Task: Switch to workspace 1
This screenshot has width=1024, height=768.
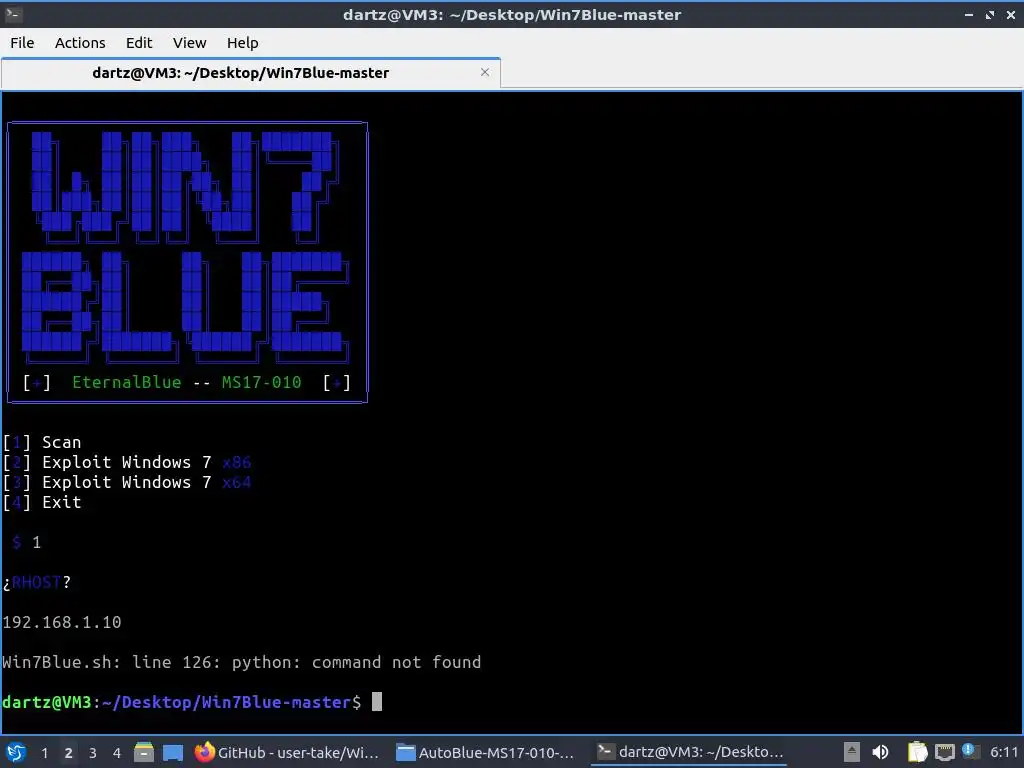Action: click(x=44, y=753)
